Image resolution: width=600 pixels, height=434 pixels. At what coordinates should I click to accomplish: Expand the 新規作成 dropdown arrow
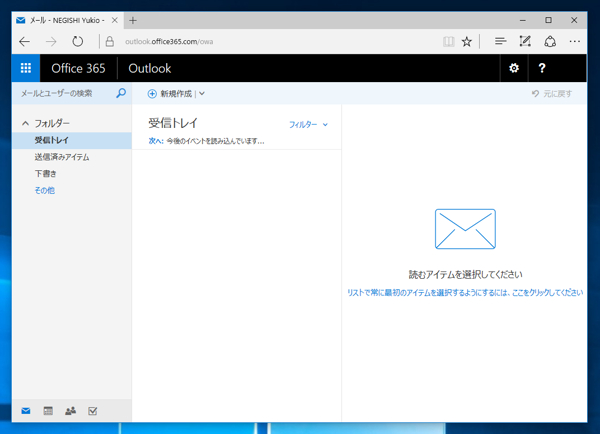202,93
